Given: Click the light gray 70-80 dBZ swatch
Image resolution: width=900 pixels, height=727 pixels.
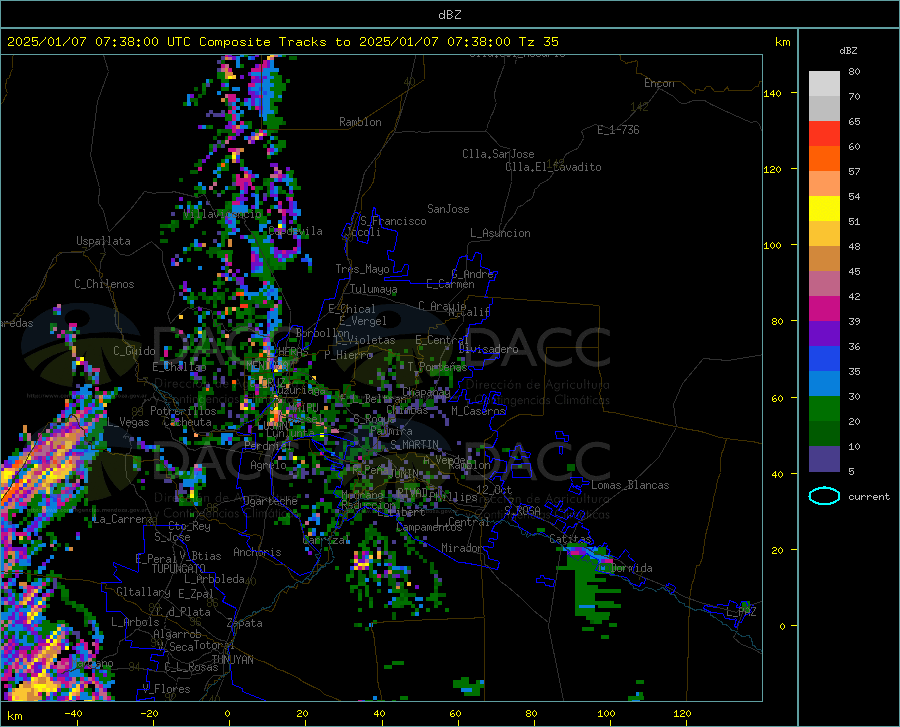Looking at the screenshot, I should coord(824,84).
